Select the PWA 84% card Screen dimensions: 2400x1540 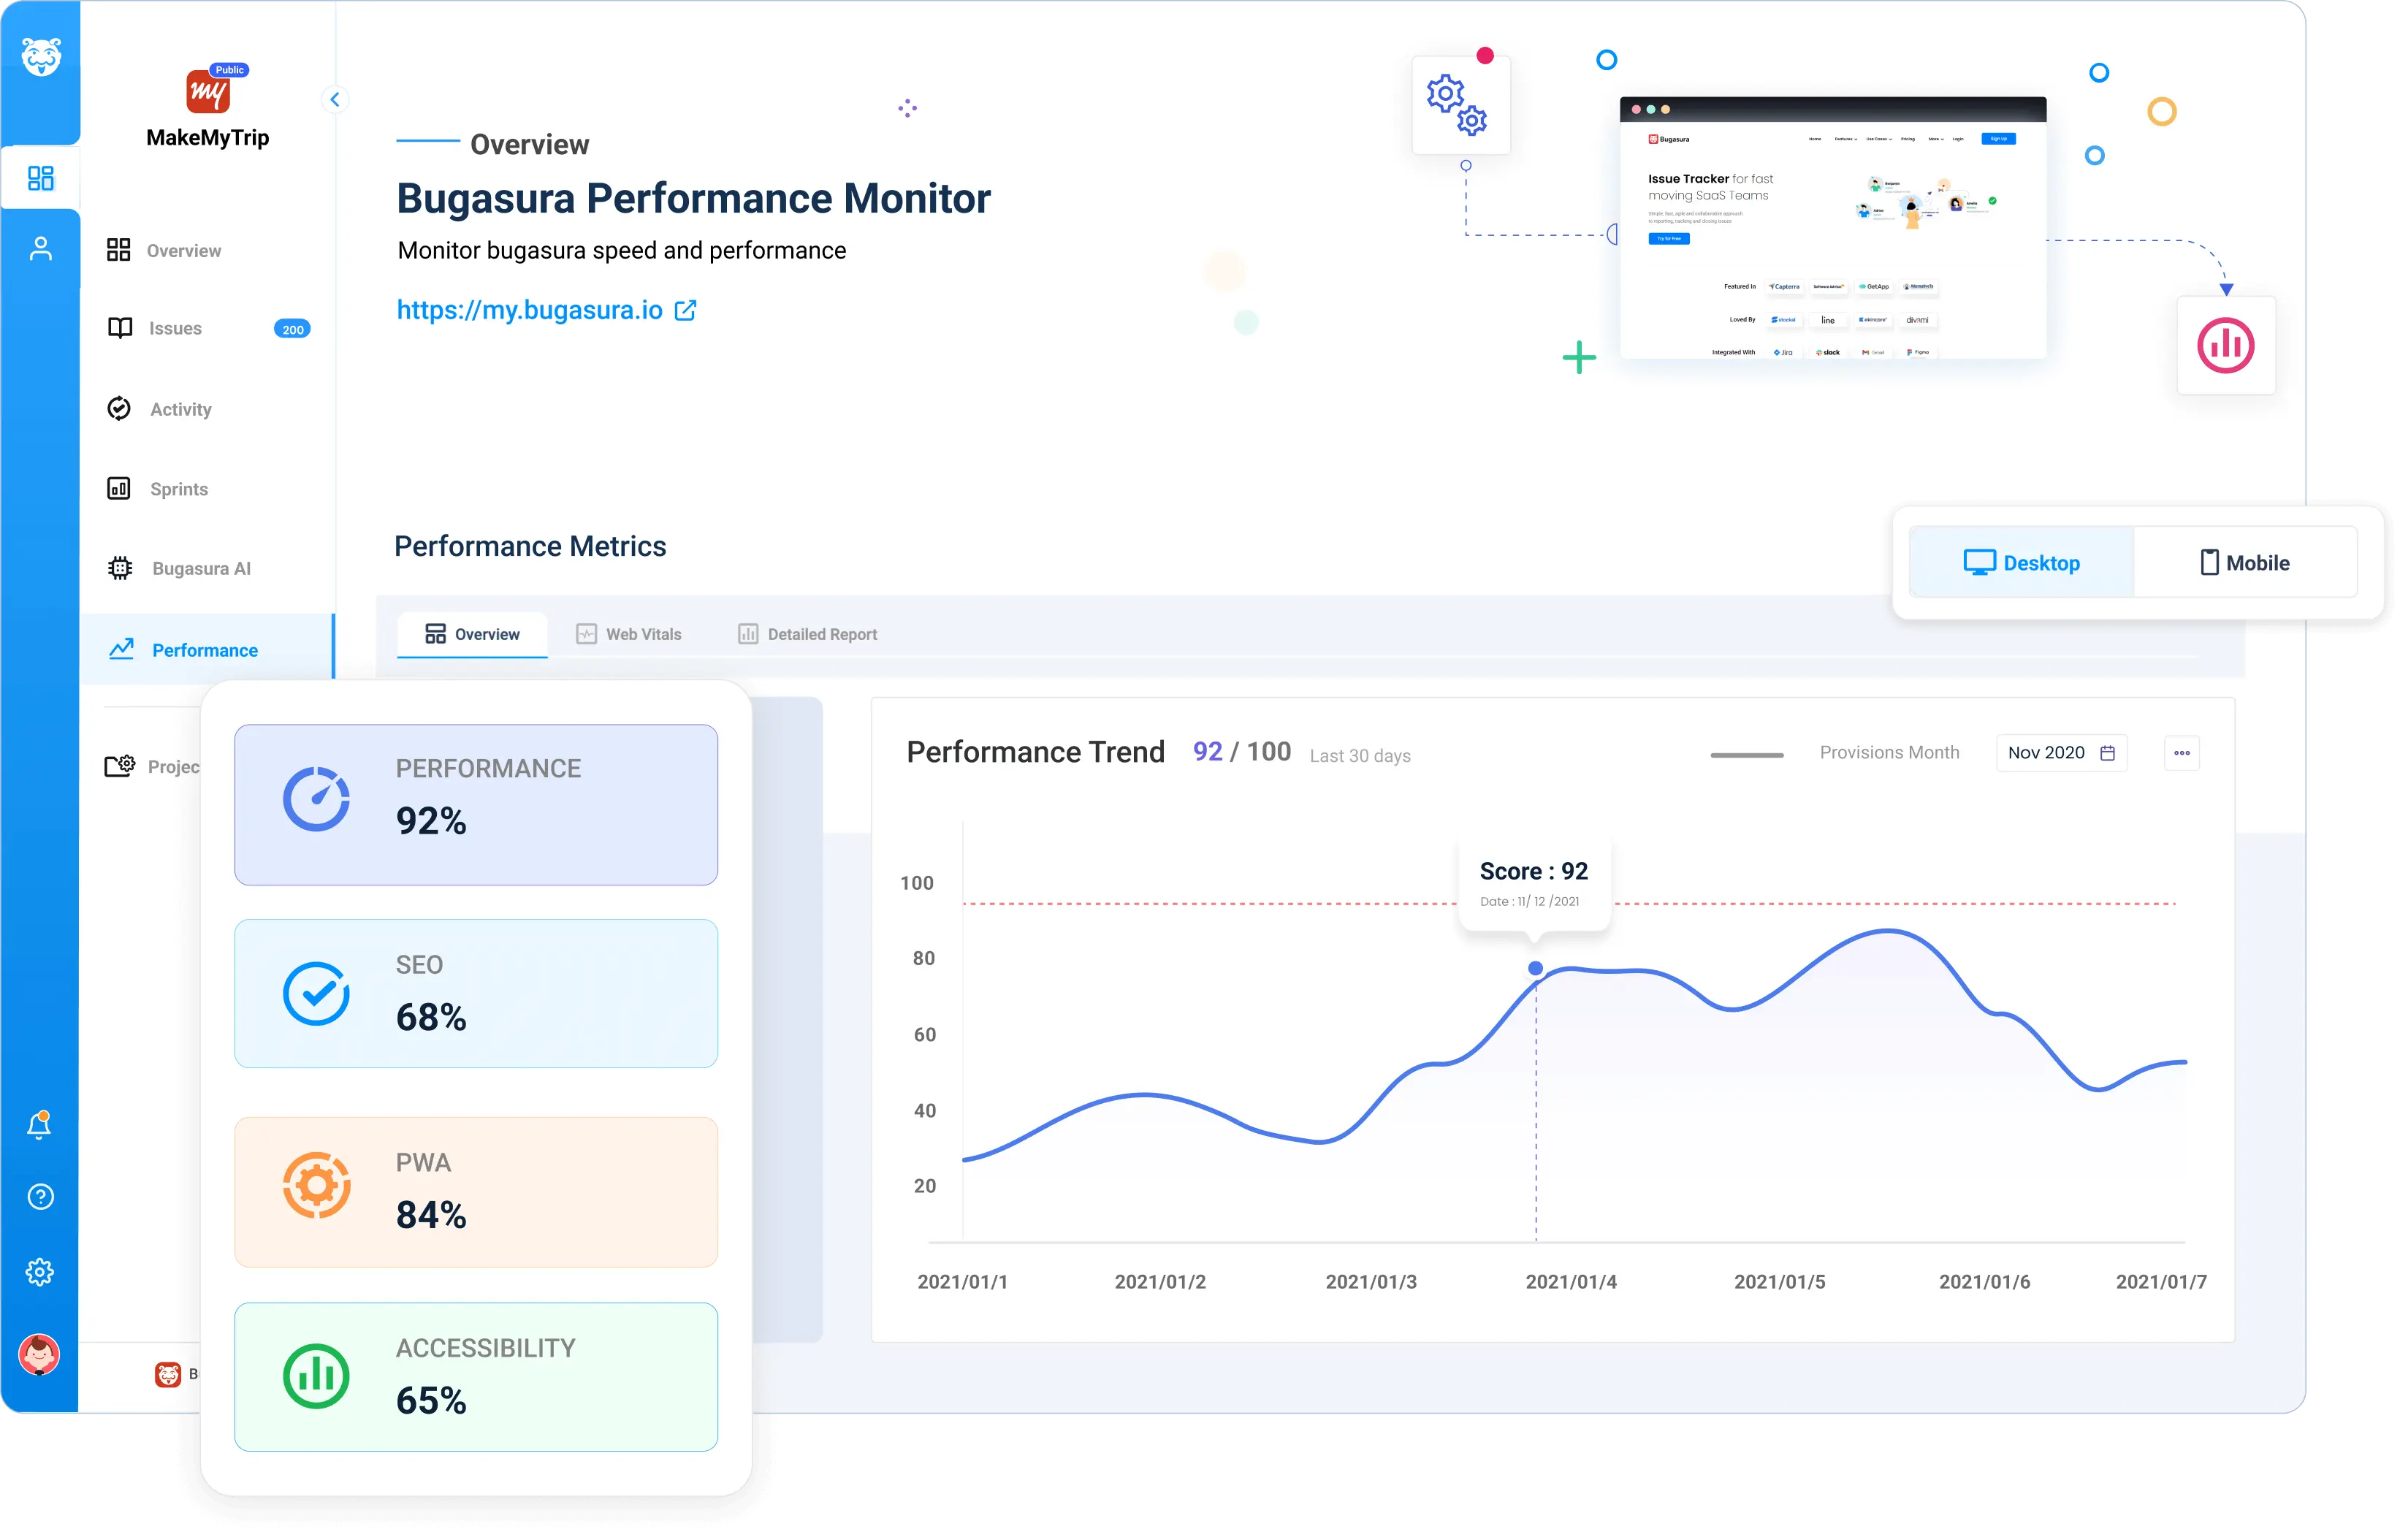[x=476, y=1191]
